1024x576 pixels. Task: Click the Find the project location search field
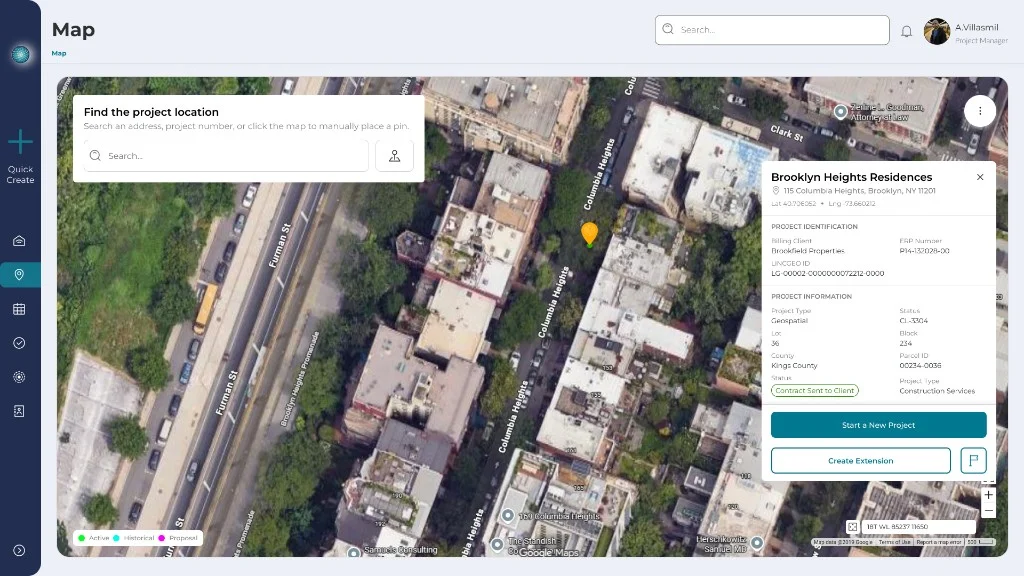(226, 155)
